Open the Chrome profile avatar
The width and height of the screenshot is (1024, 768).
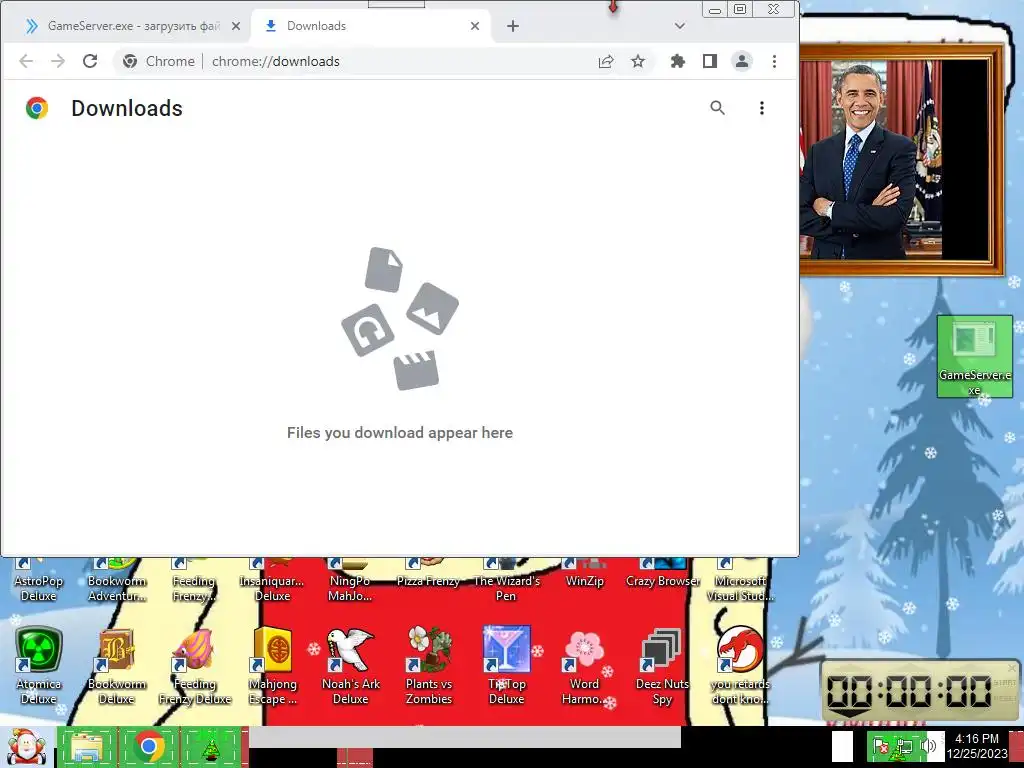click(742, 61)
